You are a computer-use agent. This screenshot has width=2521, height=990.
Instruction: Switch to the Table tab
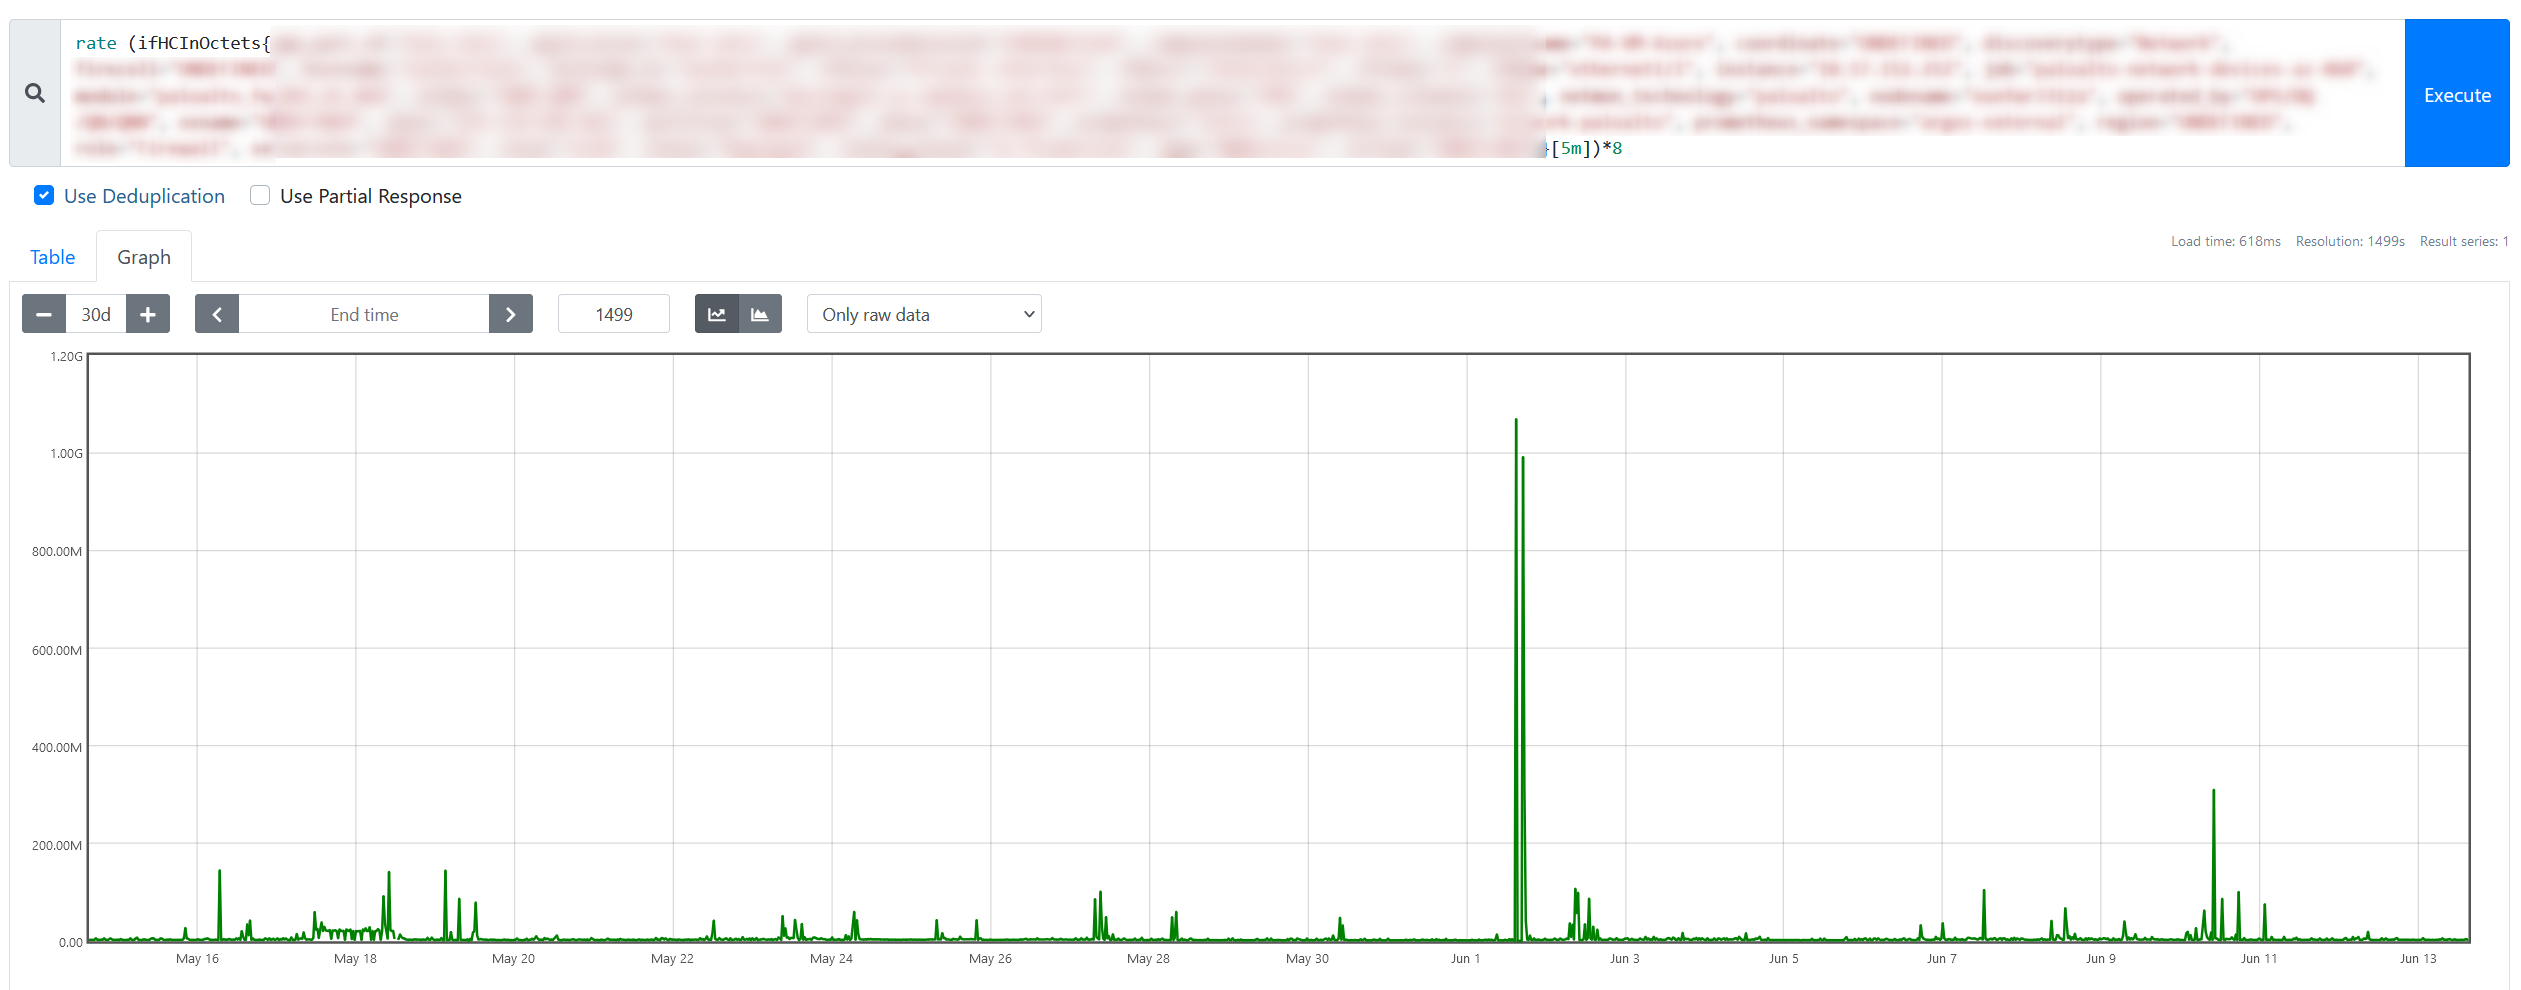pyautogui.click(x=53, y=257)
